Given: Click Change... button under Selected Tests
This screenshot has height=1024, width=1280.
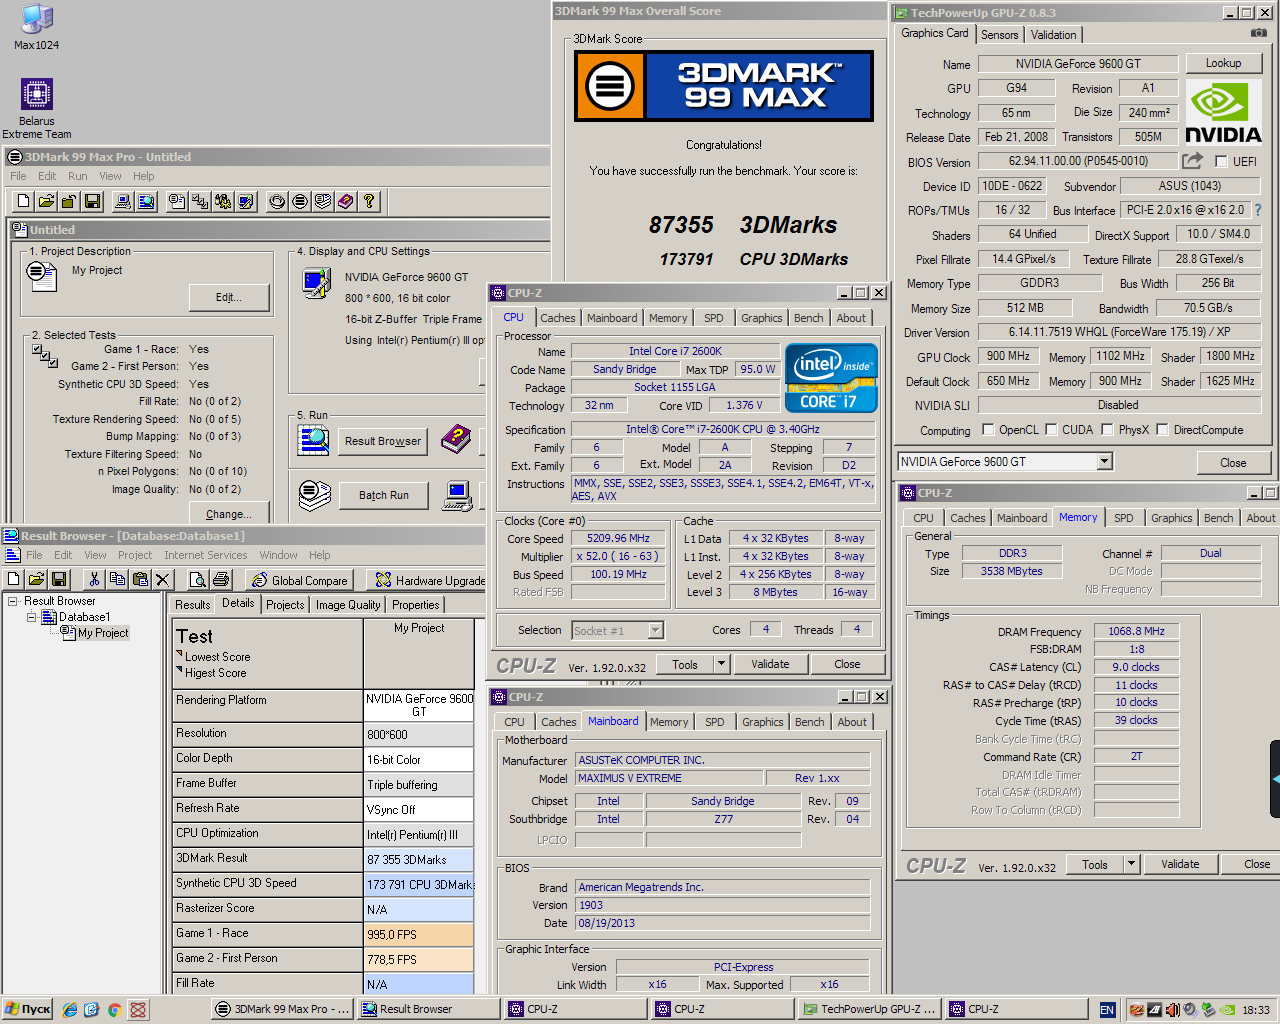Looking at the screenshot, I should [x=229, y=514].
